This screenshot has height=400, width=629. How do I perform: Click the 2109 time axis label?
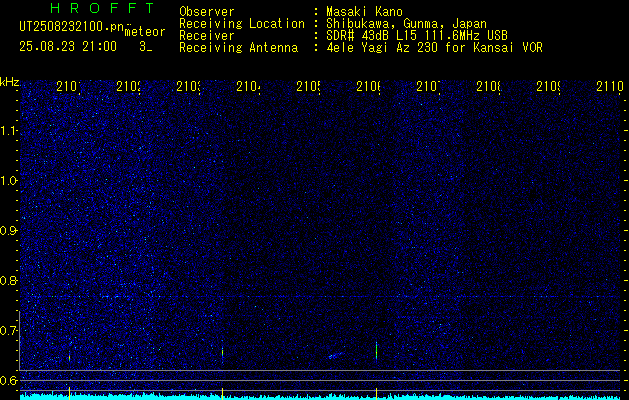[x=548, y=86]
